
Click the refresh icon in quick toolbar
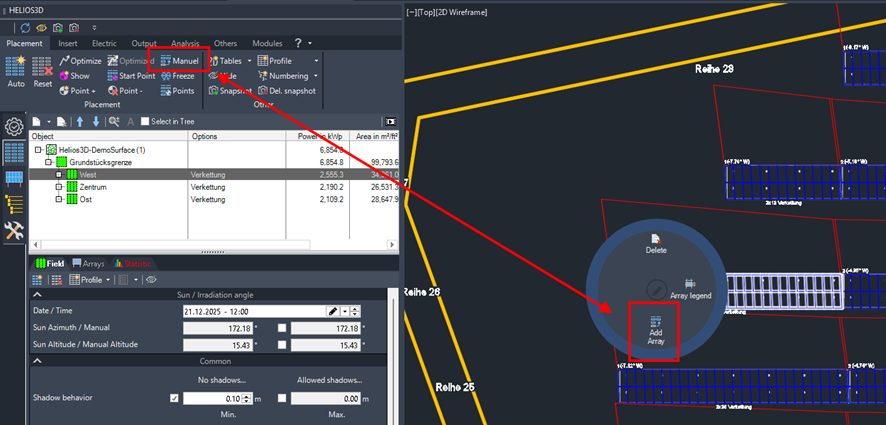click(x=25, y=27)
